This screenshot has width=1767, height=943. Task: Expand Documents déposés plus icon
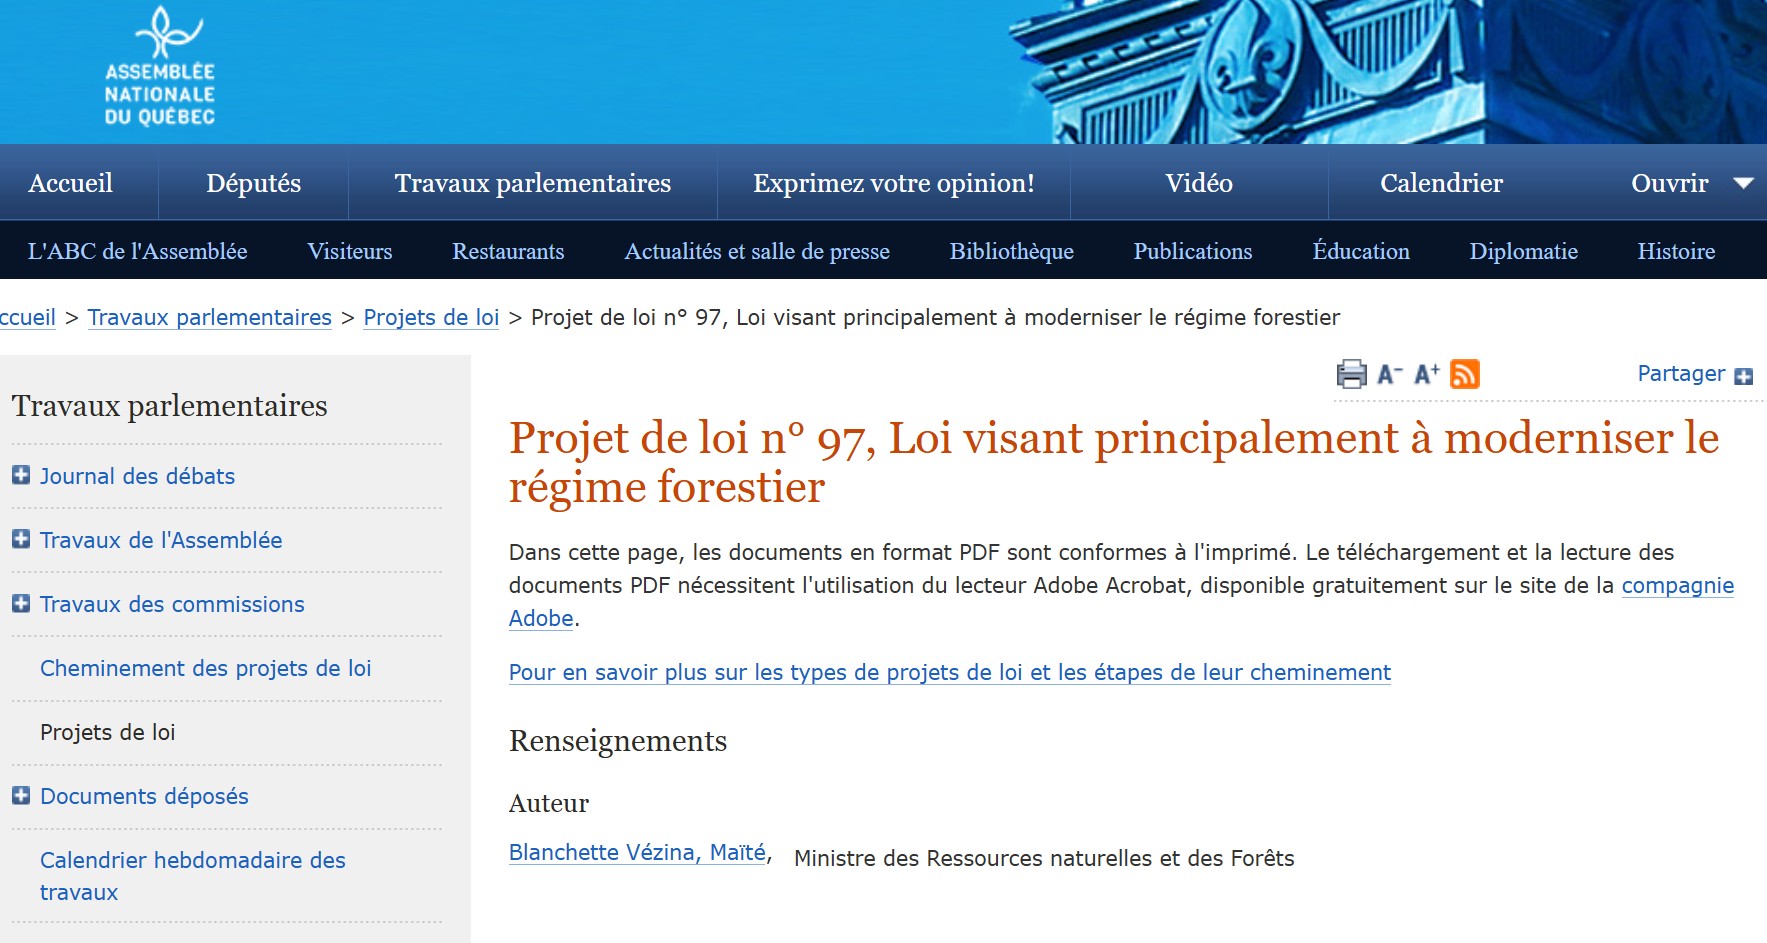point(21,795)
